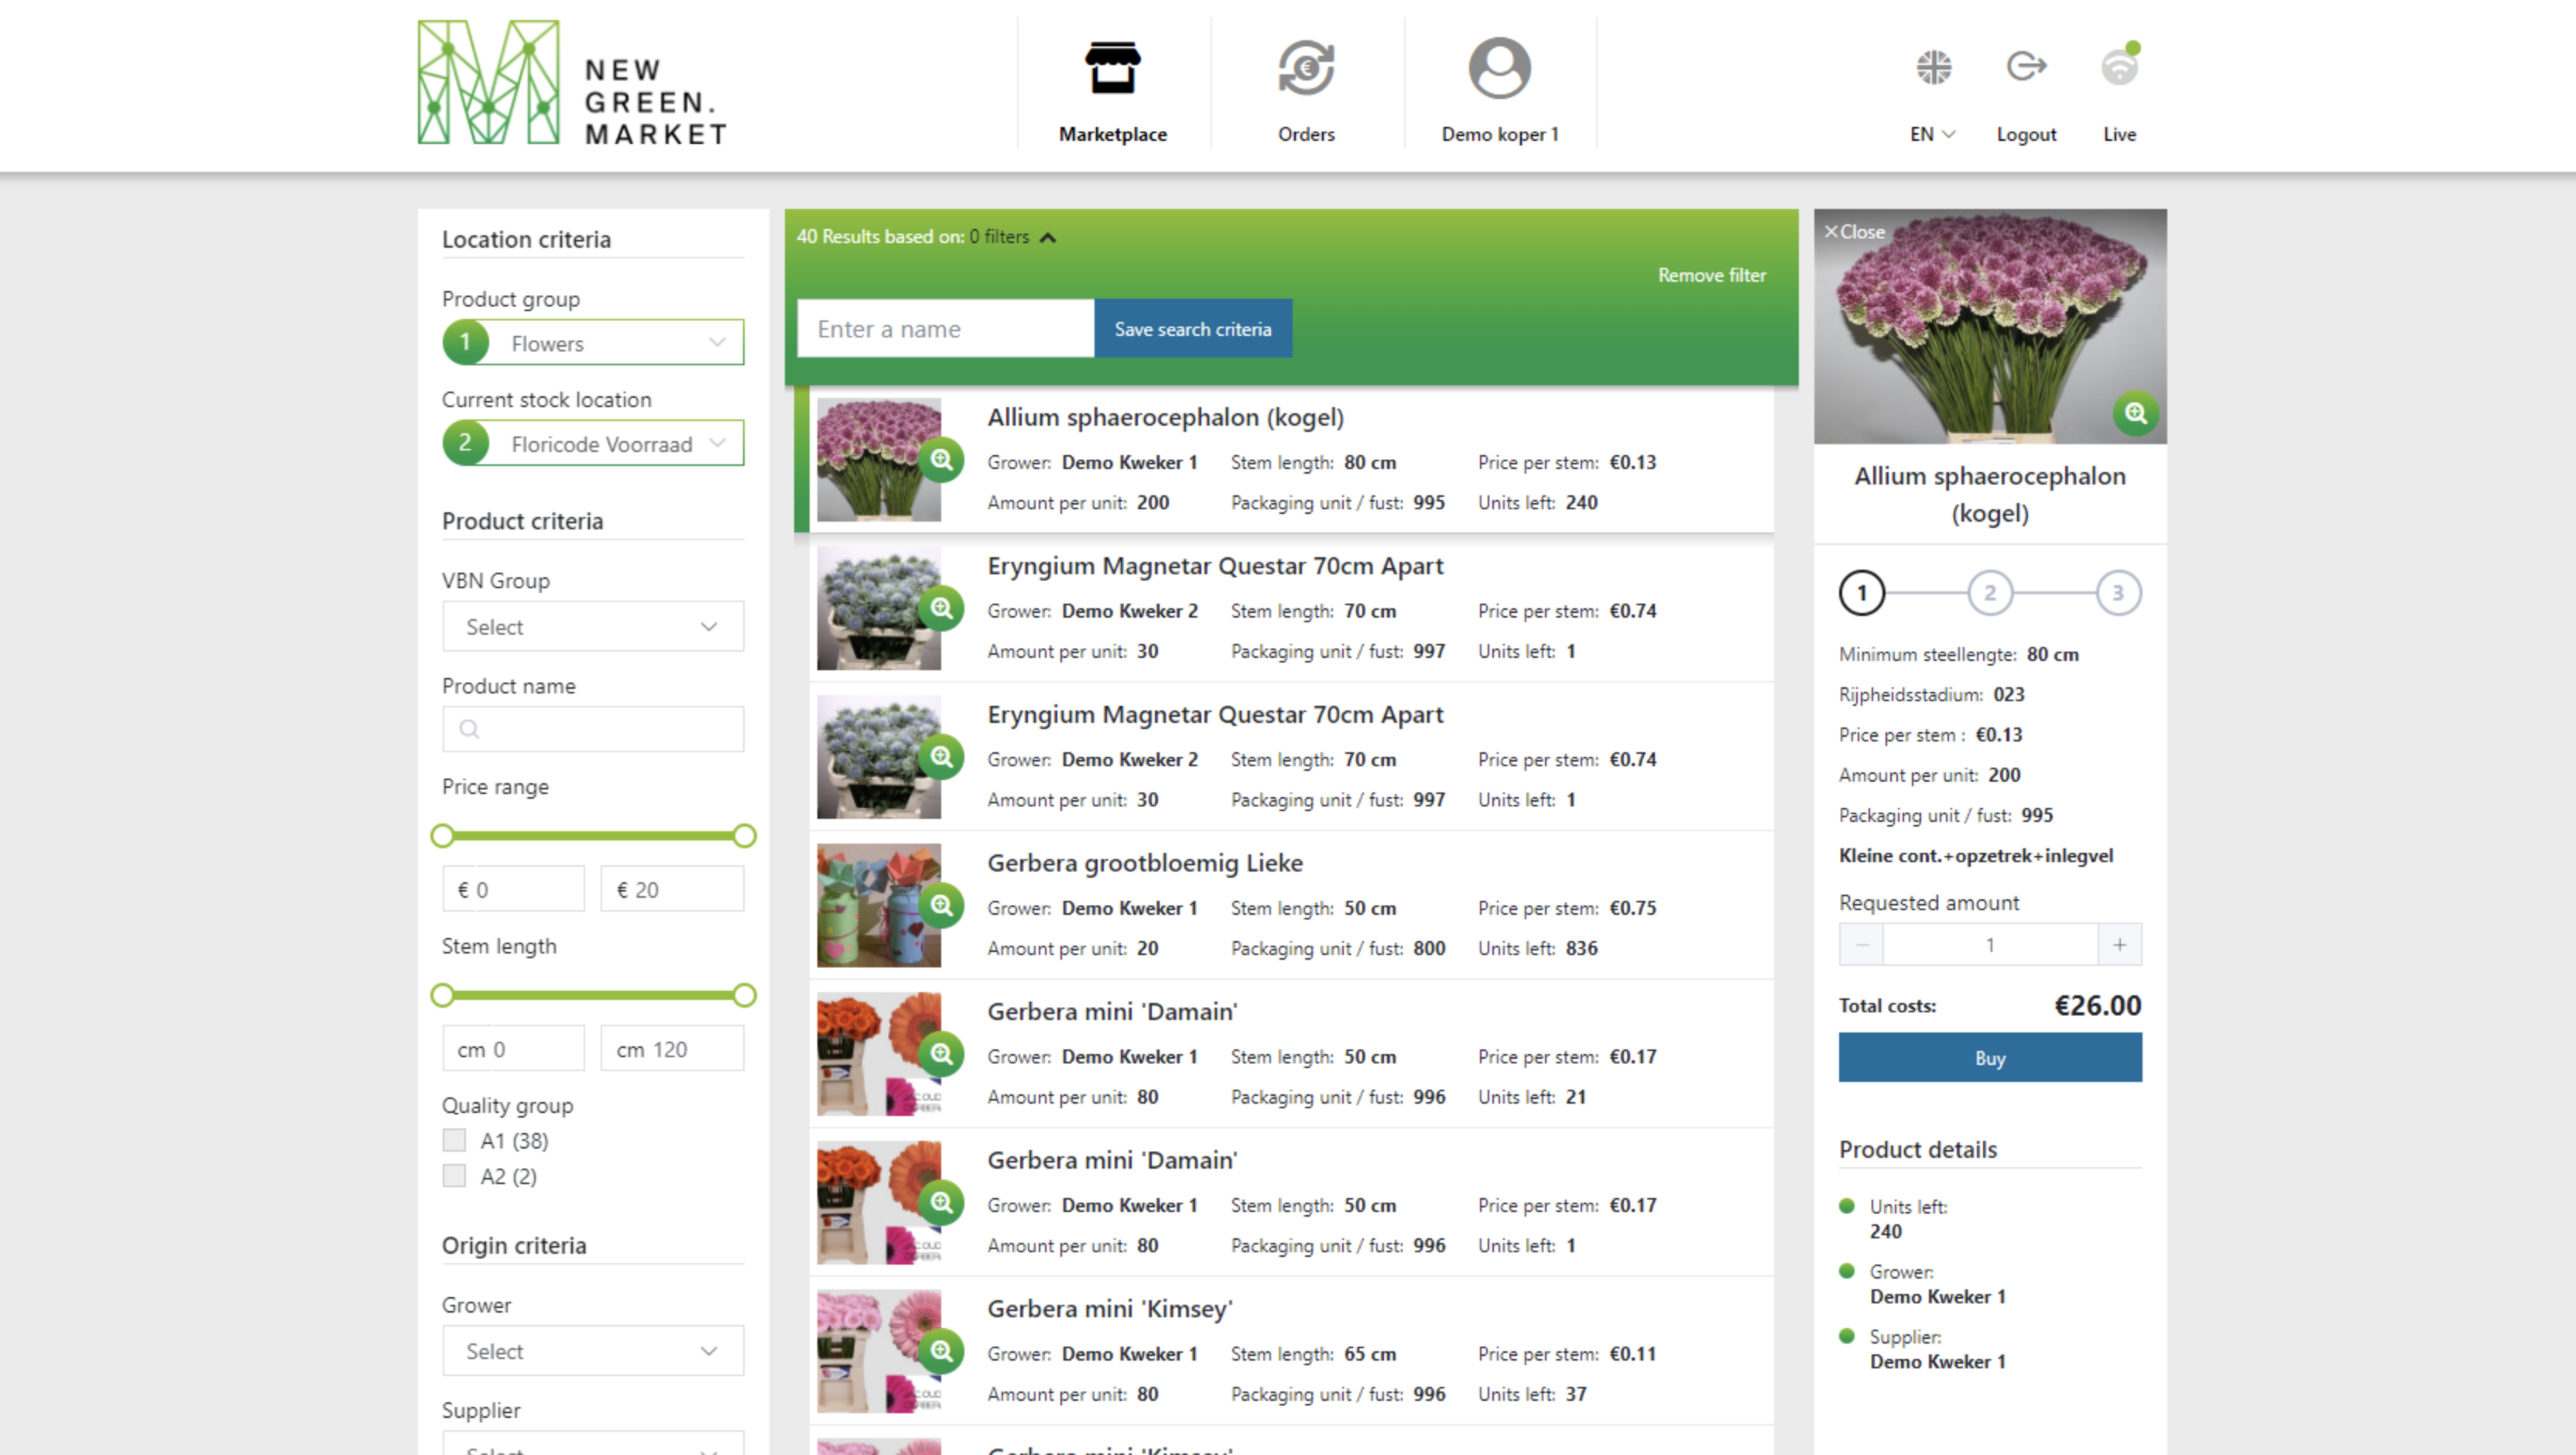Click the €26.00 total costs value
Screen dimensions: 2576x1455
[x=2097, y=1005]
